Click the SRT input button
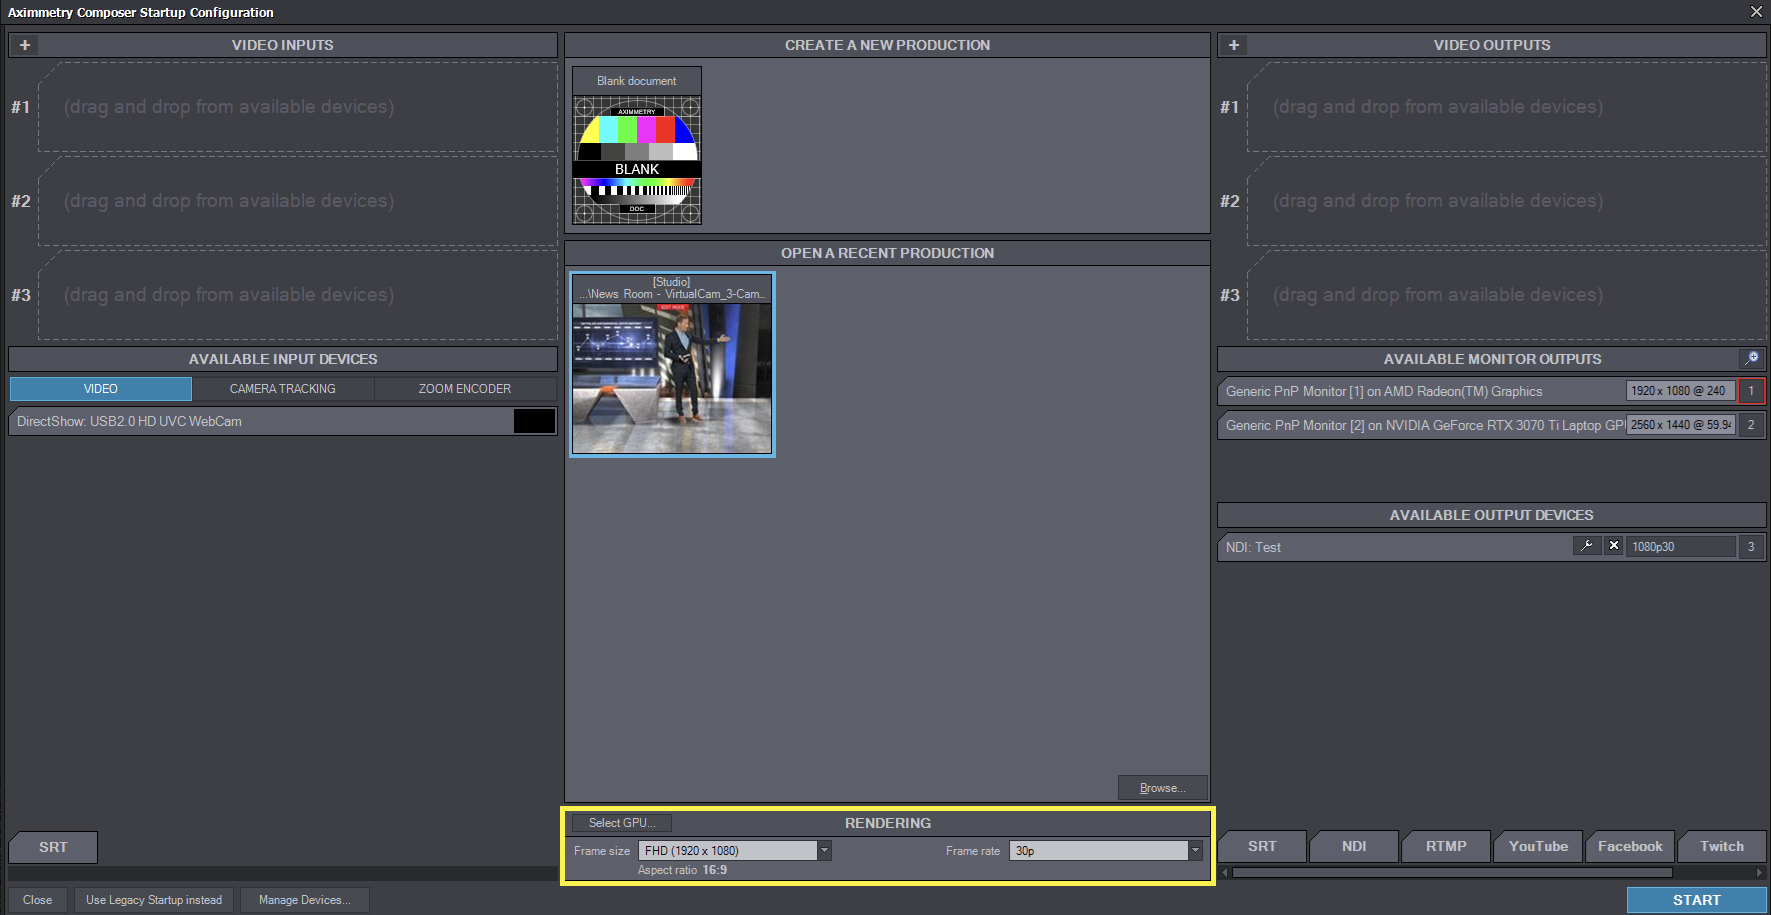Image resolution: width=1771 pixels, height=915 pixels. click(x=53, y=847)
